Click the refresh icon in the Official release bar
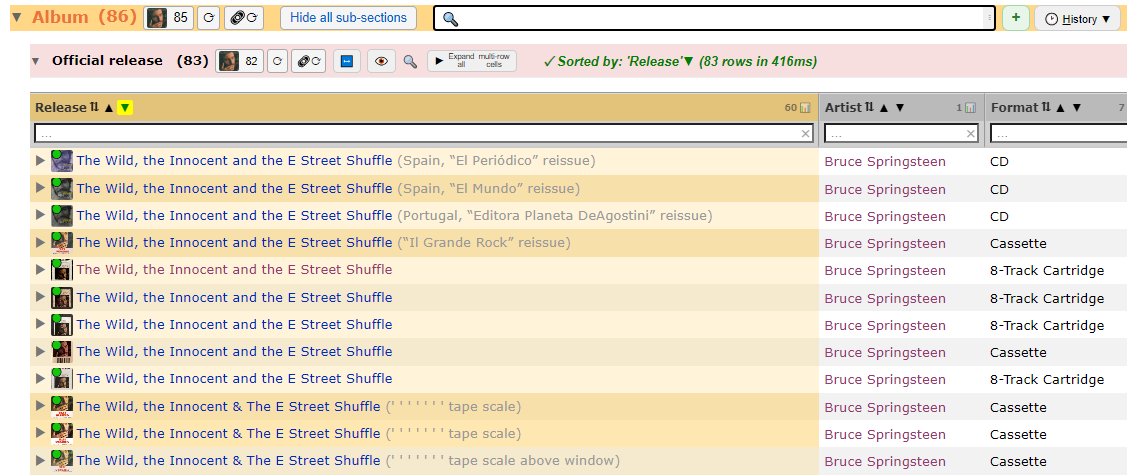The image size is (1127, 475). (x=278, y=62)
